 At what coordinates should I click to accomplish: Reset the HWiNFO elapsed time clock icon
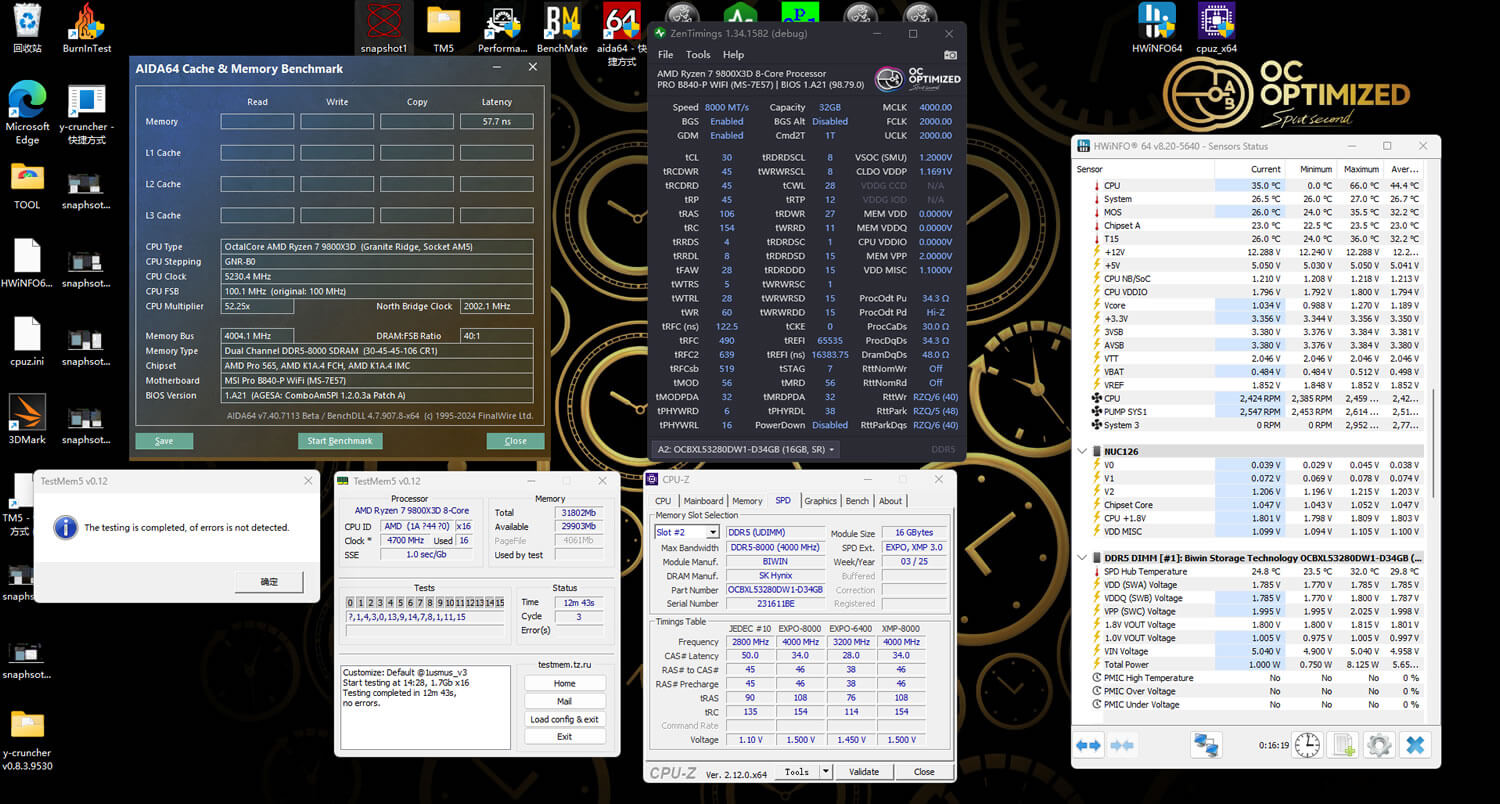[x=1307, y=745]
